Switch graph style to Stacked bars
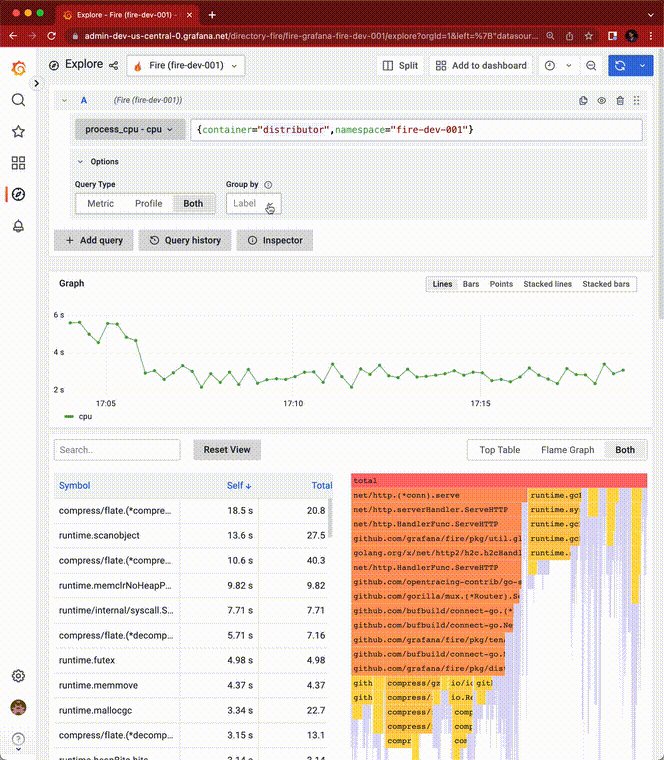The image size is (664, 760). pos(606,284)
